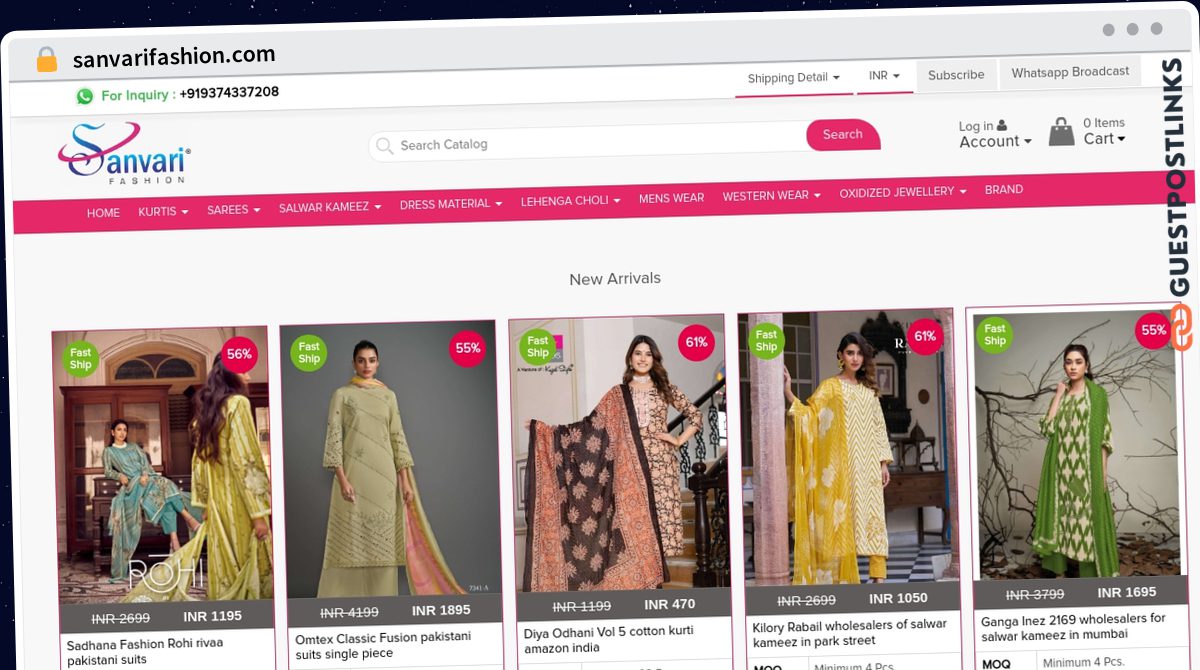Open the Mens Wear category
This screenshot has height=670, width=1200.
coord(671,198)
